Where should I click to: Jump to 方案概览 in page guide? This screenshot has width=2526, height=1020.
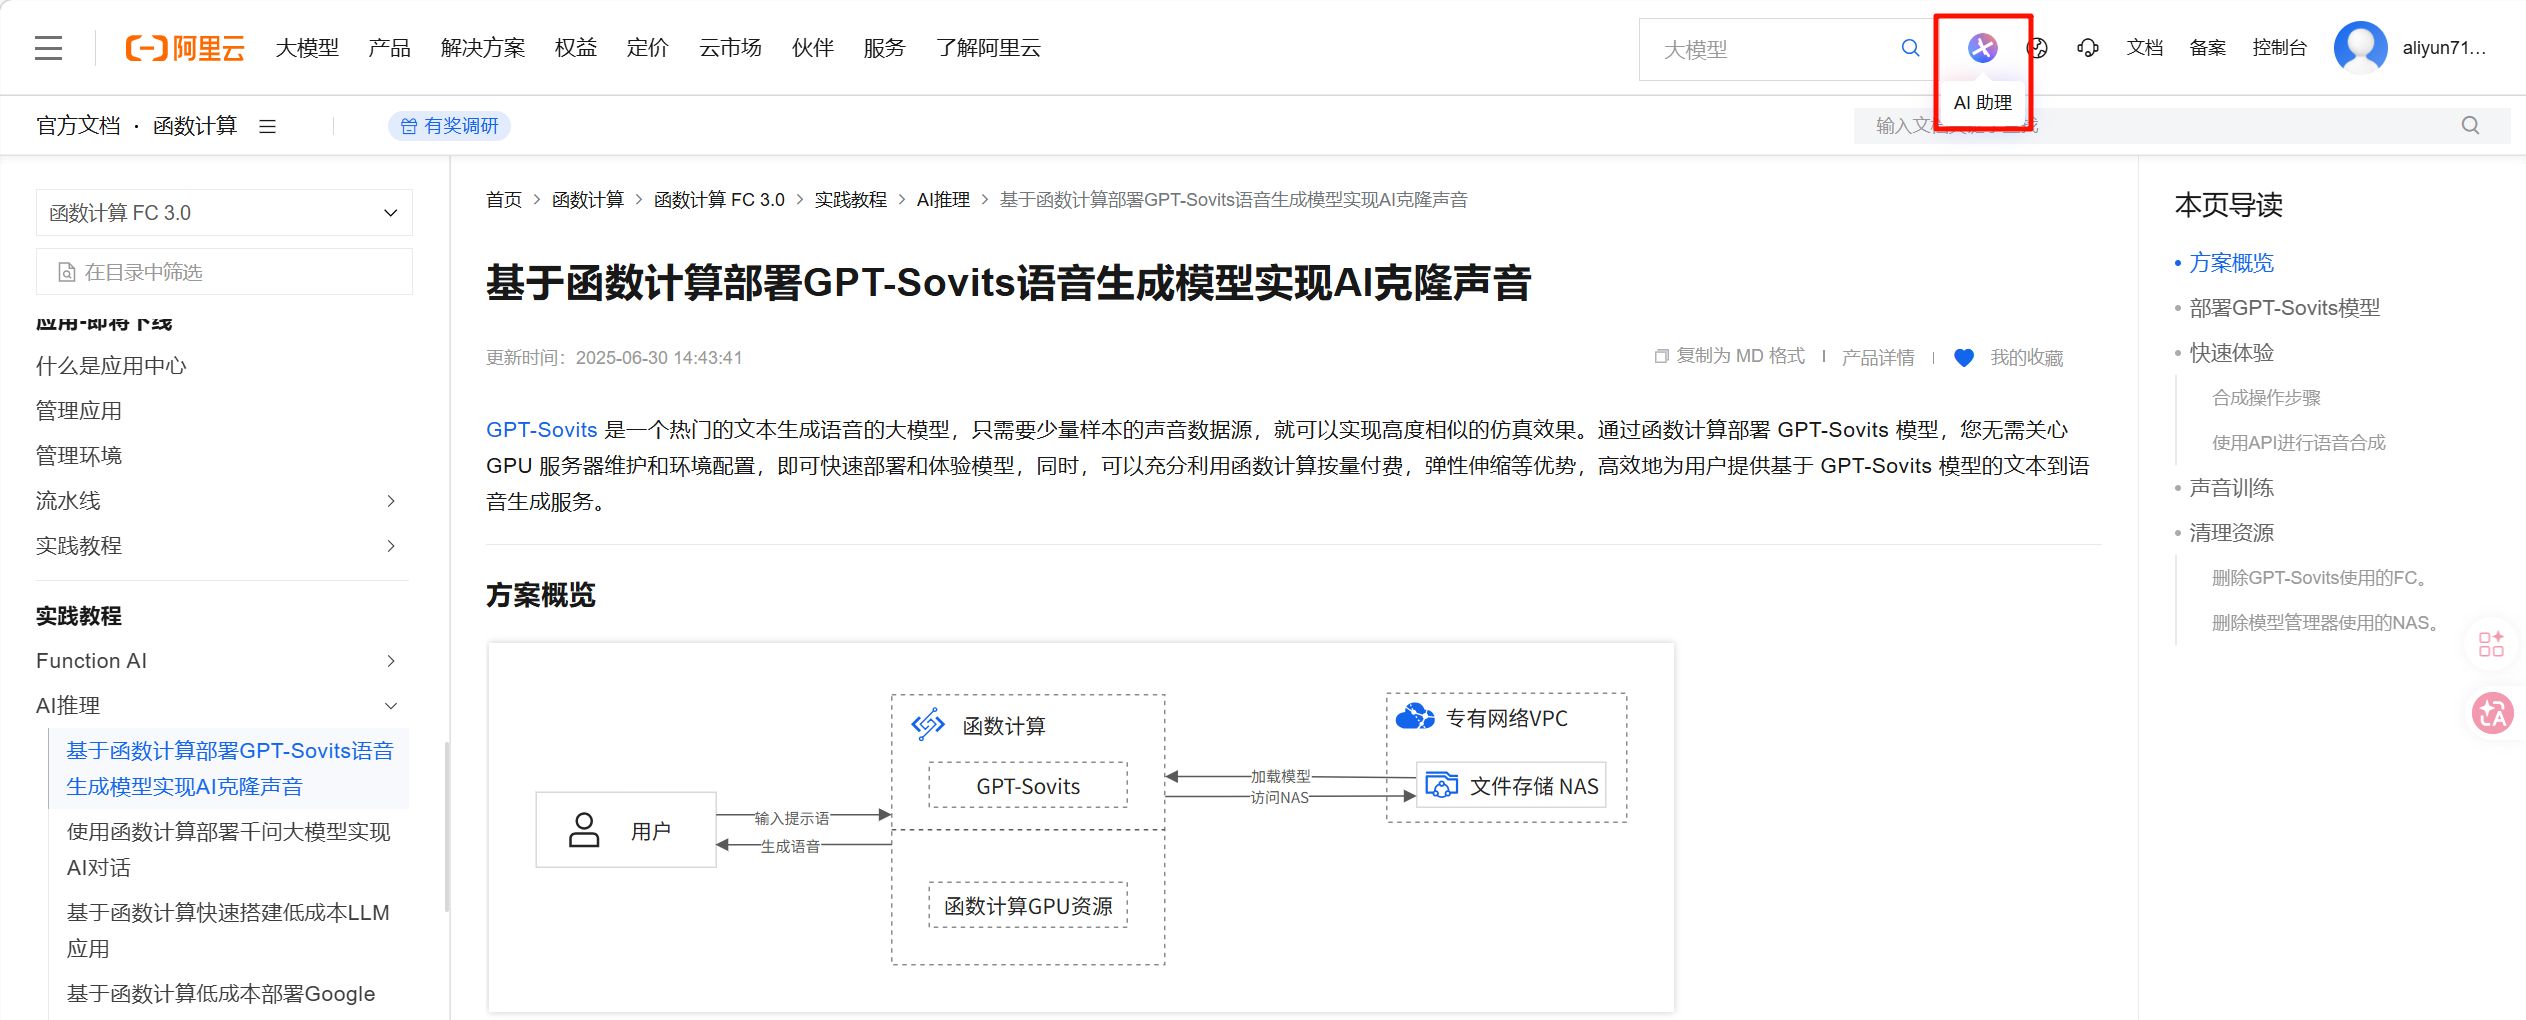pos(2231,263)
